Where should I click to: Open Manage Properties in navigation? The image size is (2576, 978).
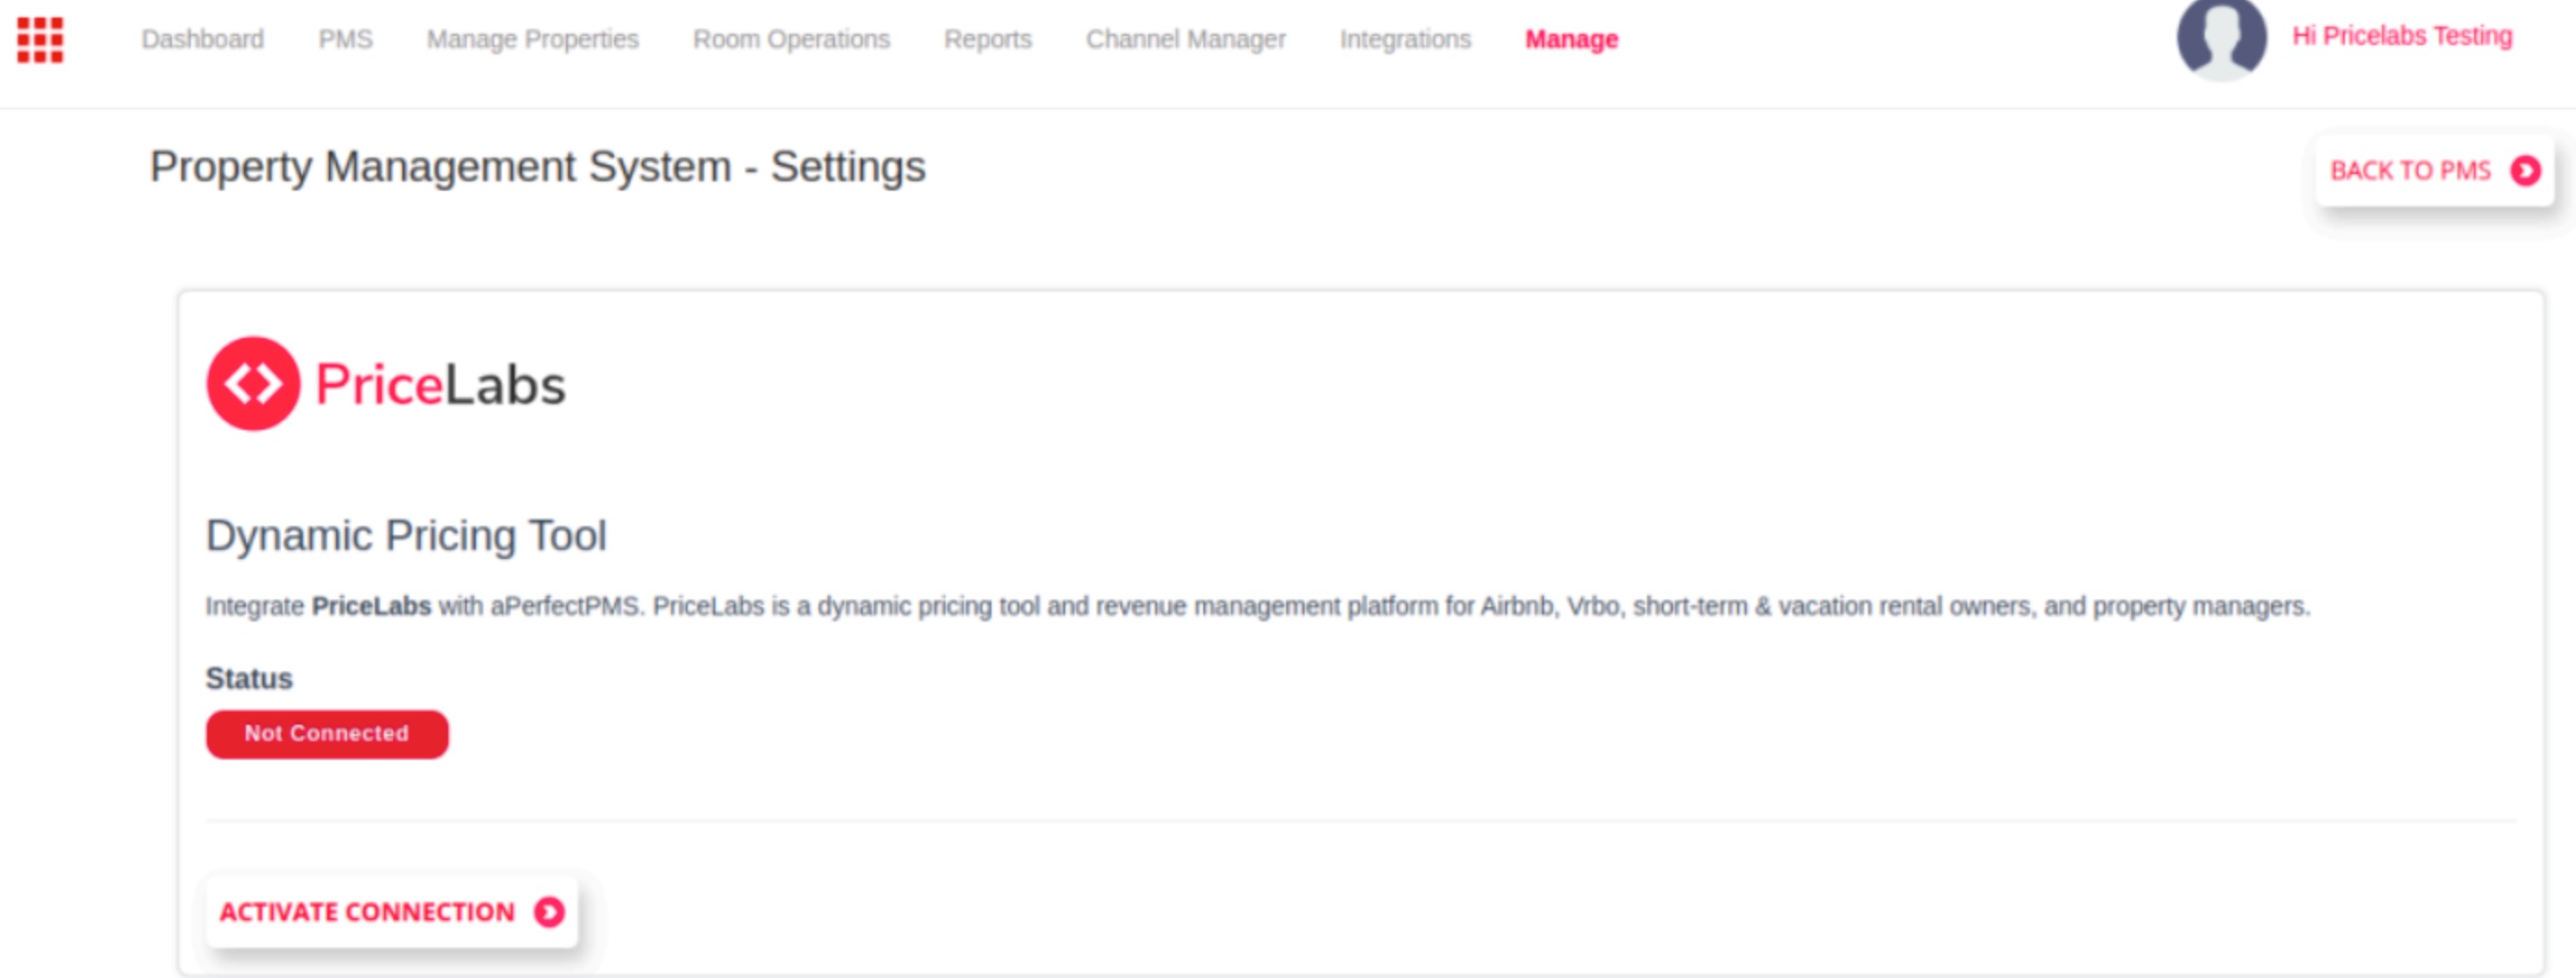pos(533,39)
